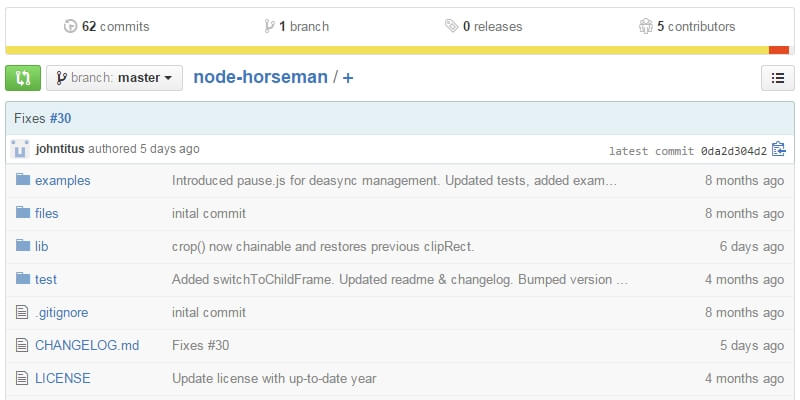Image resolution: width=800 pixels, height=400 pixels.
Task: Click the lib folder icon
Action: [24, 246]
